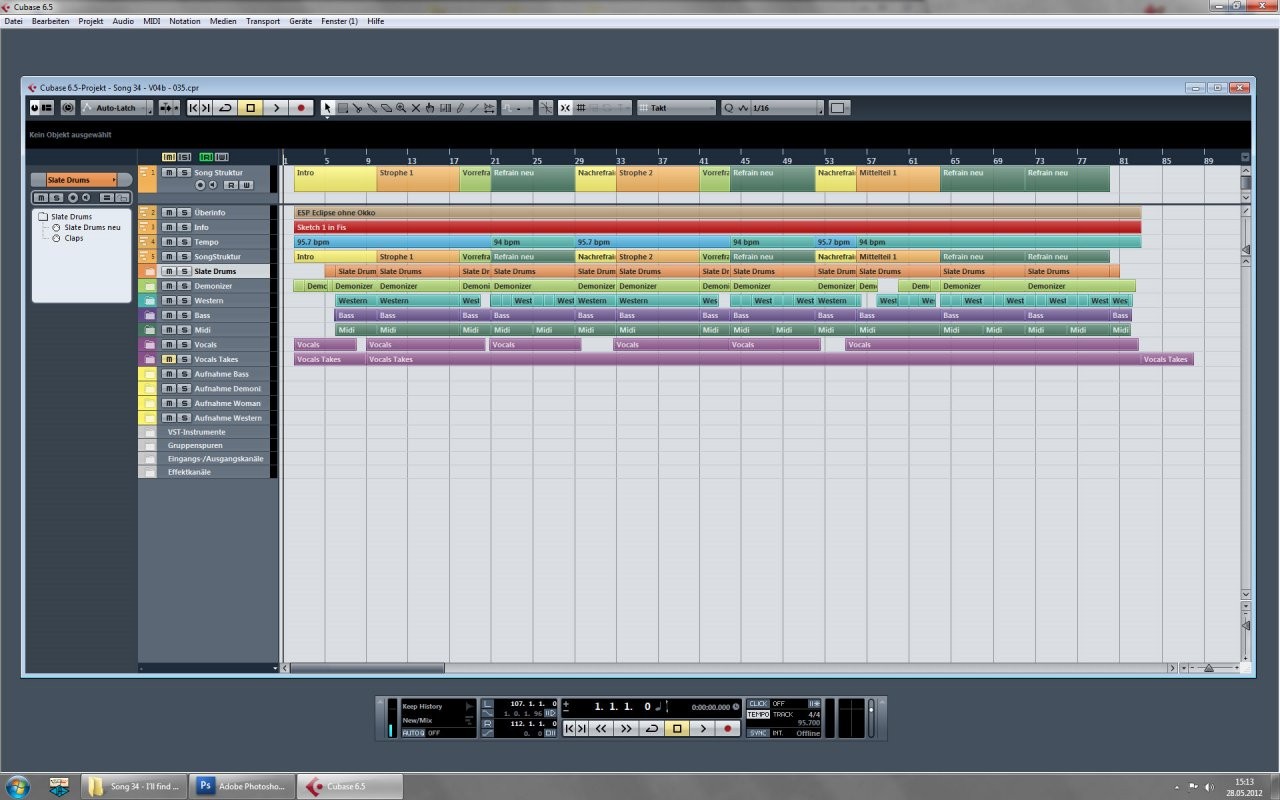Select the Split scissors tool

click(x=357, y=108)
